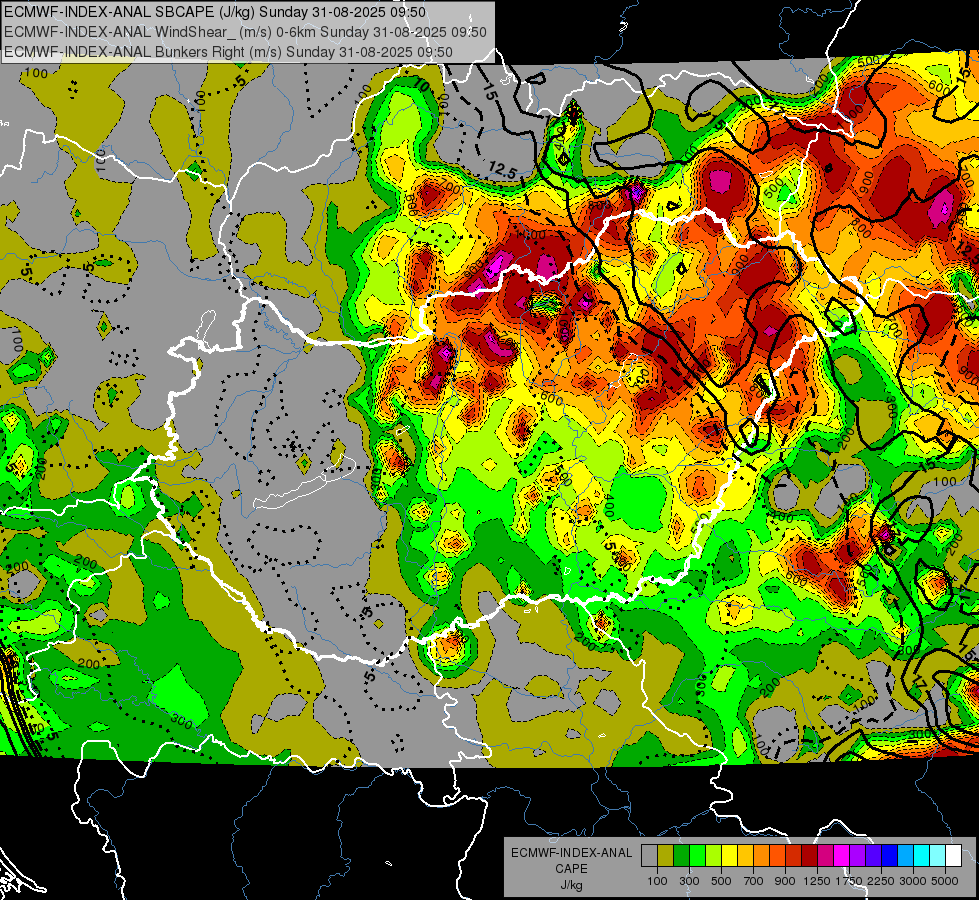This screenshot has height=900, width=979.
Task: Click the 5000 legend scale value
Action: click(x=945, y=881)
